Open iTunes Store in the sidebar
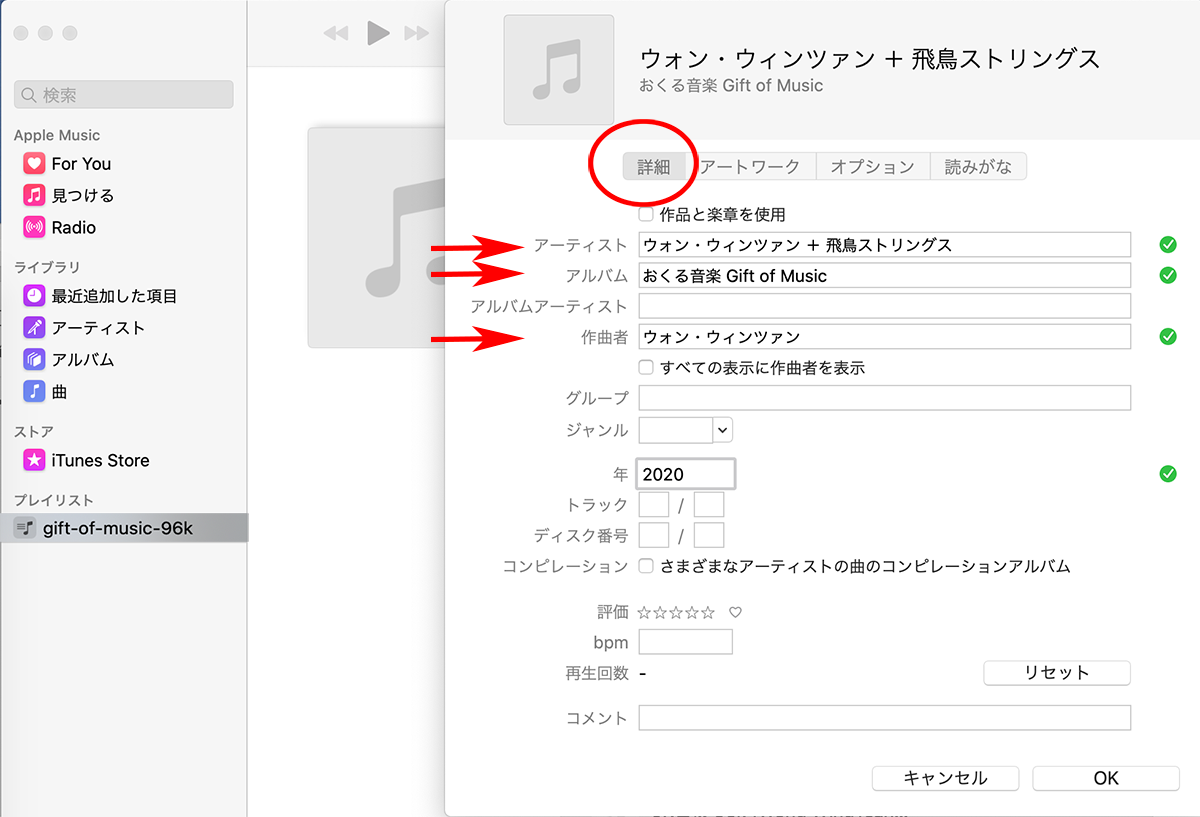 click(x=99, y=461)
